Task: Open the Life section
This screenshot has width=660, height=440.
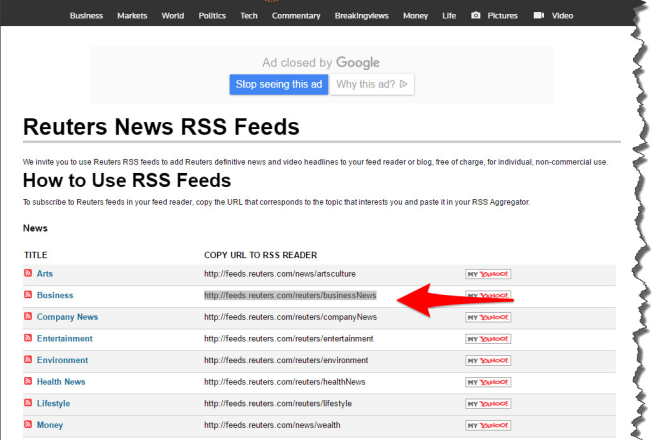Action: point(449,16)
